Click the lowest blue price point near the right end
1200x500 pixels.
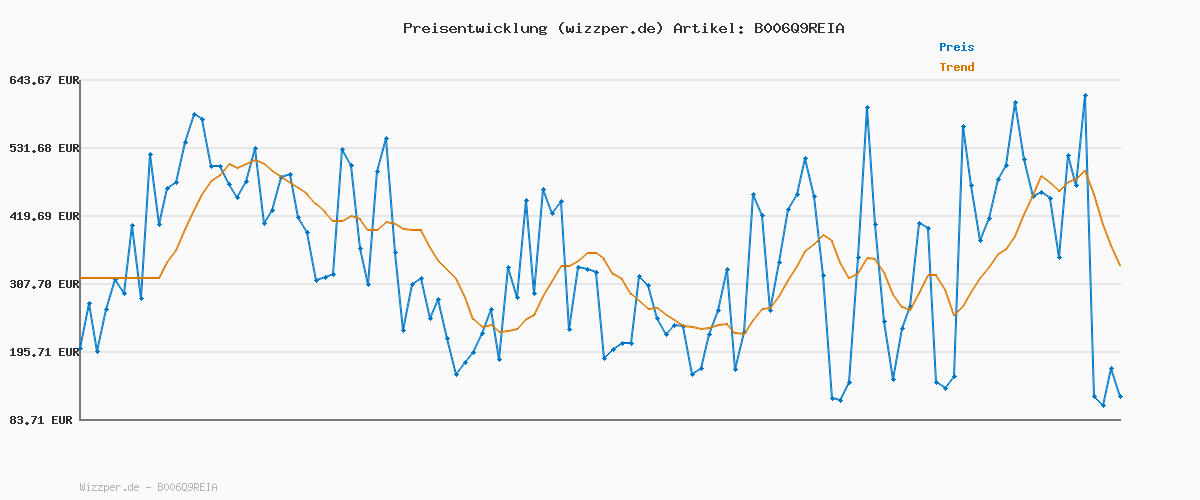tap(1103, 405)
